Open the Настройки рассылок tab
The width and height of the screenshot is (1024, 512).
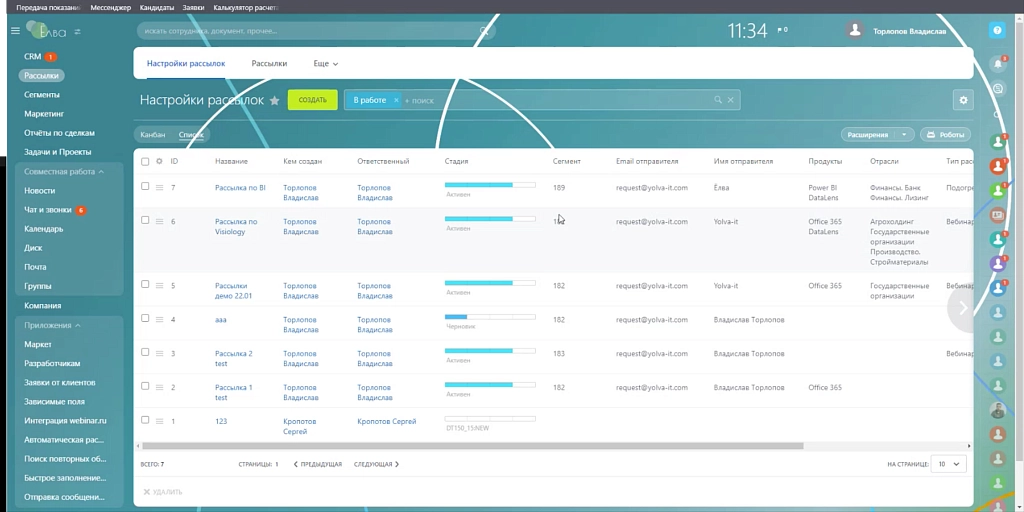point(186,64)
